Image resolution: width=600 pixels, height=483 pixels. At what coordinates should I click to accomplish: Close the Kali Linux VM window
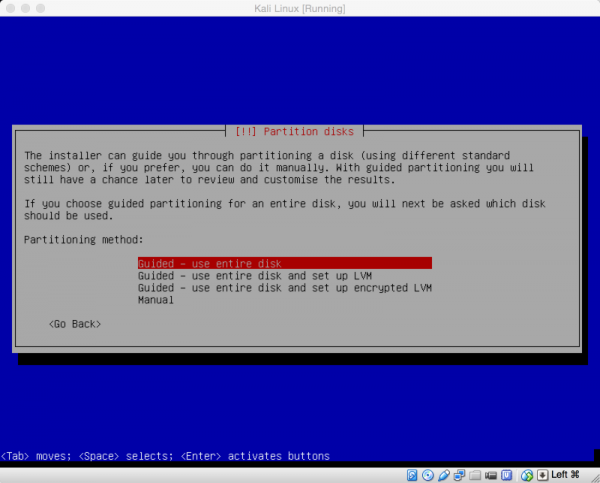10,8
